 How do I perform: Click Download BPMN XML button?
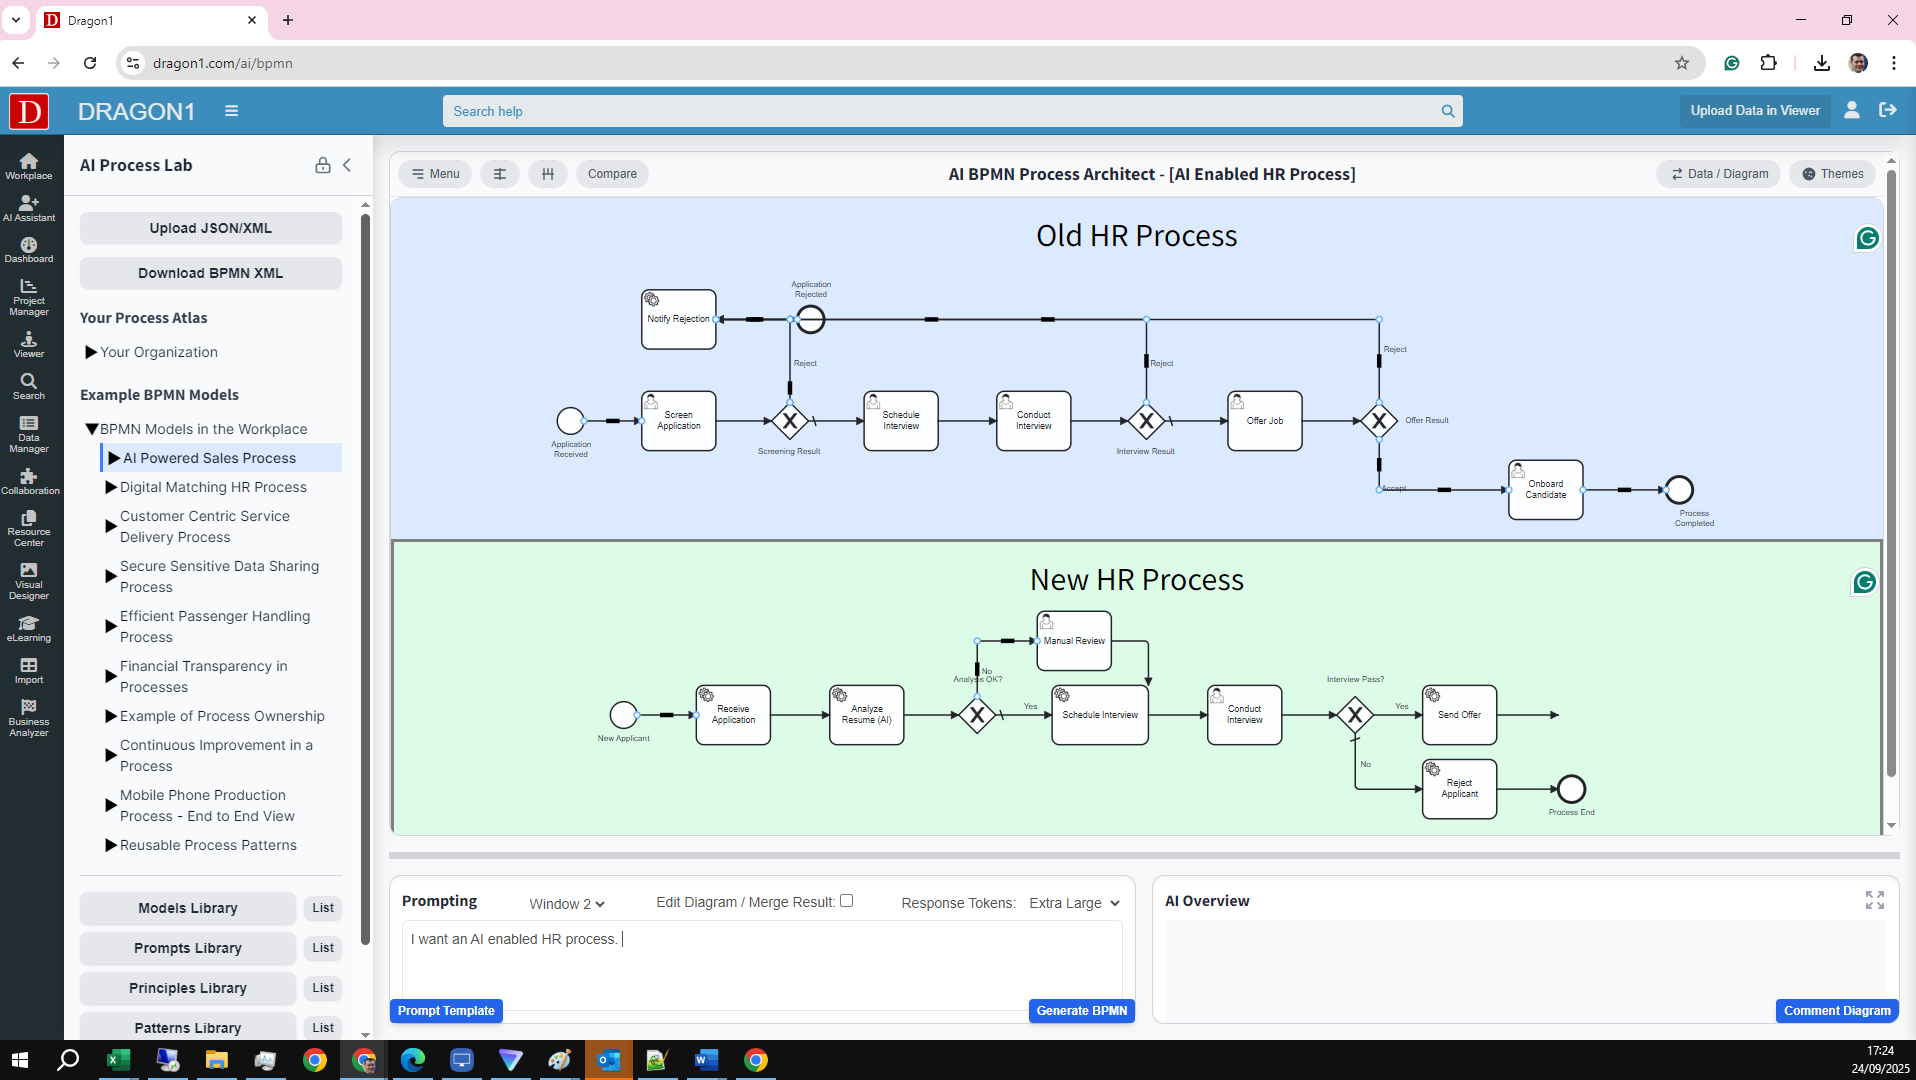[x=211, y=273]
